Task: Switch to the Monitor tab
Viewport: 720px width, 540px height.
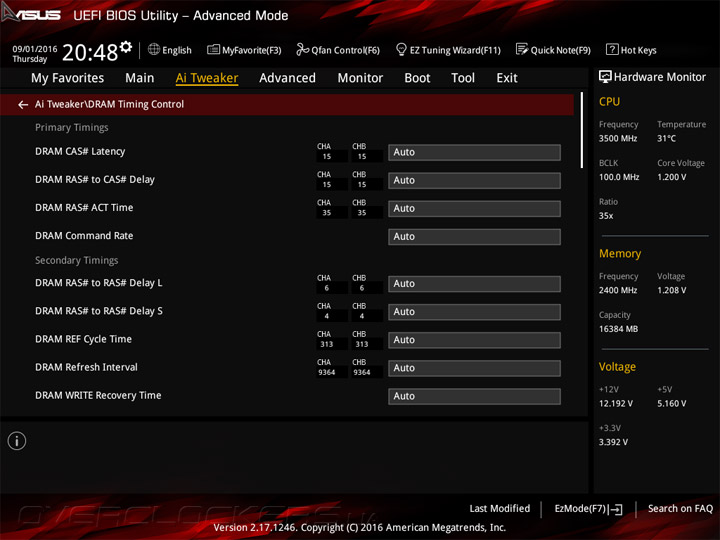Action: (x=360, y=78)
